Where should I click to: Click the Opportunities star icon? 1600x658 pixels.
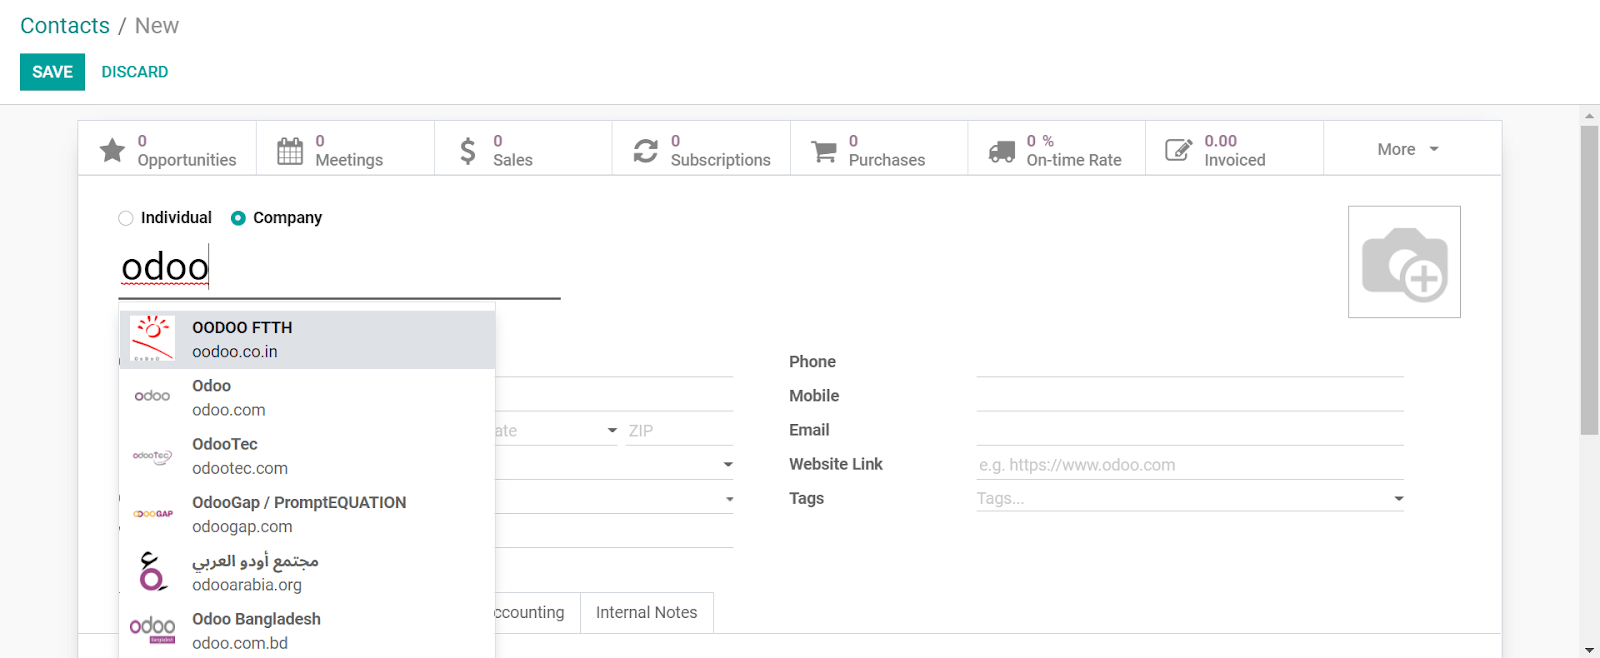coord(112,150)
